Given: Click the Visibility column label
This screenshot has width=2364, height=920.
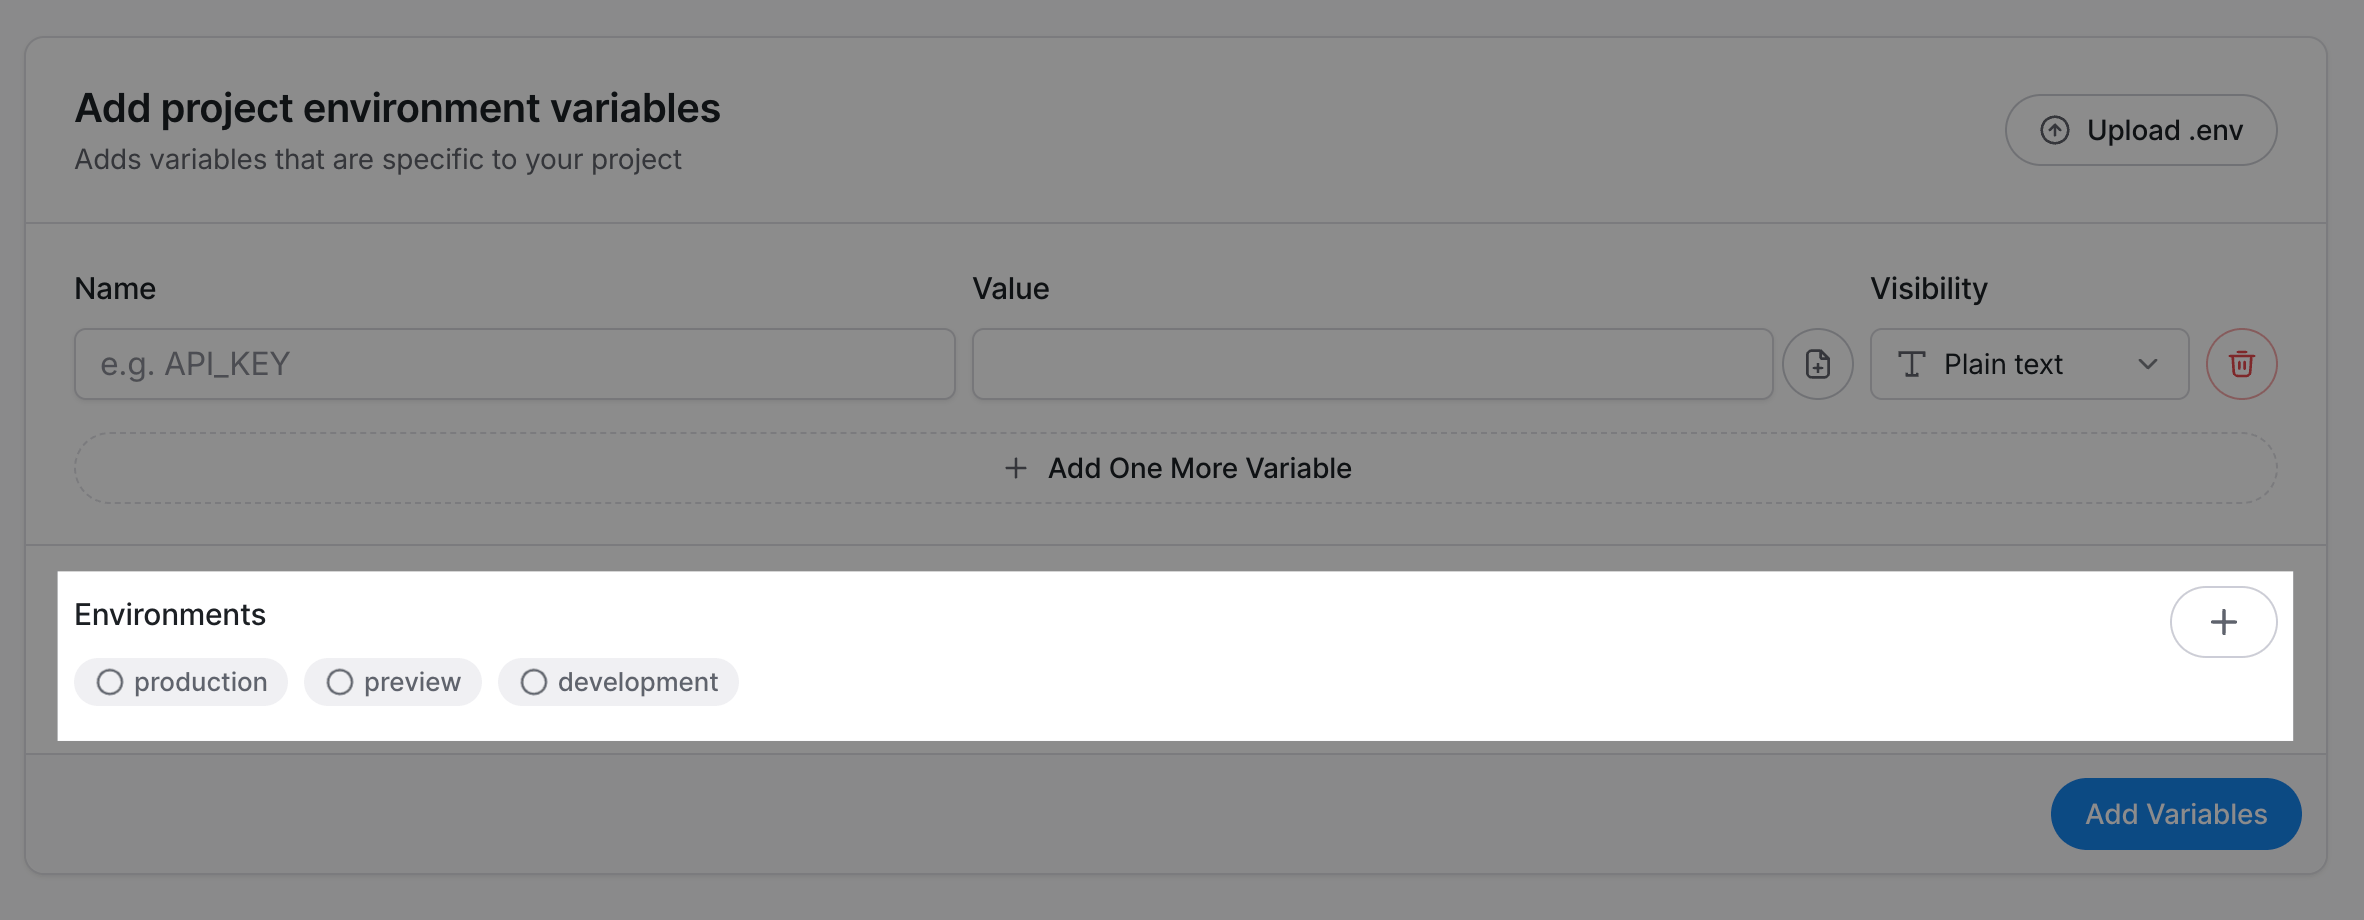Looking at the screenshot, I should tap(1928, 289).
